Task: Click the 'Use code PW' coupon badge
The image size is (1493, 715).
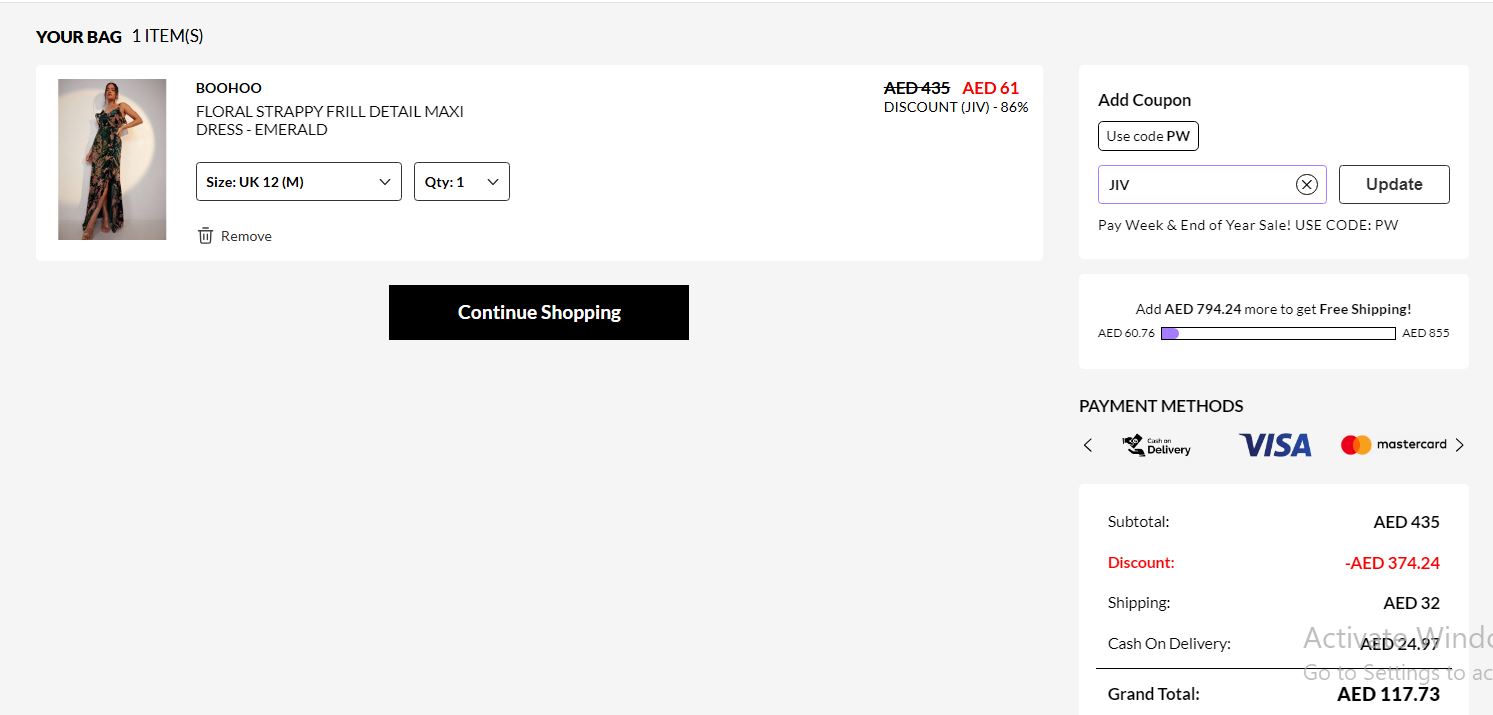Action: (1147, 135)
